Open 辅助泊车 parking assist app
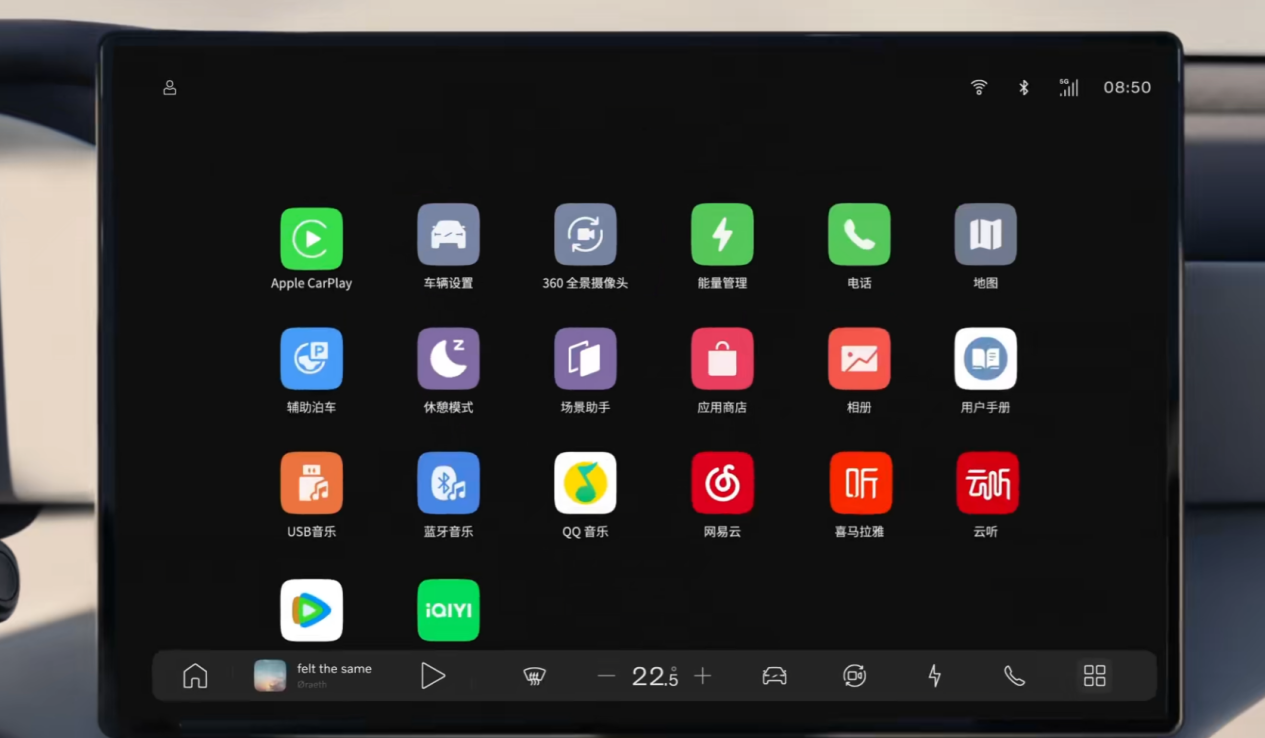This screenshot has width=1265, height=738. click(x=311, y=358)
